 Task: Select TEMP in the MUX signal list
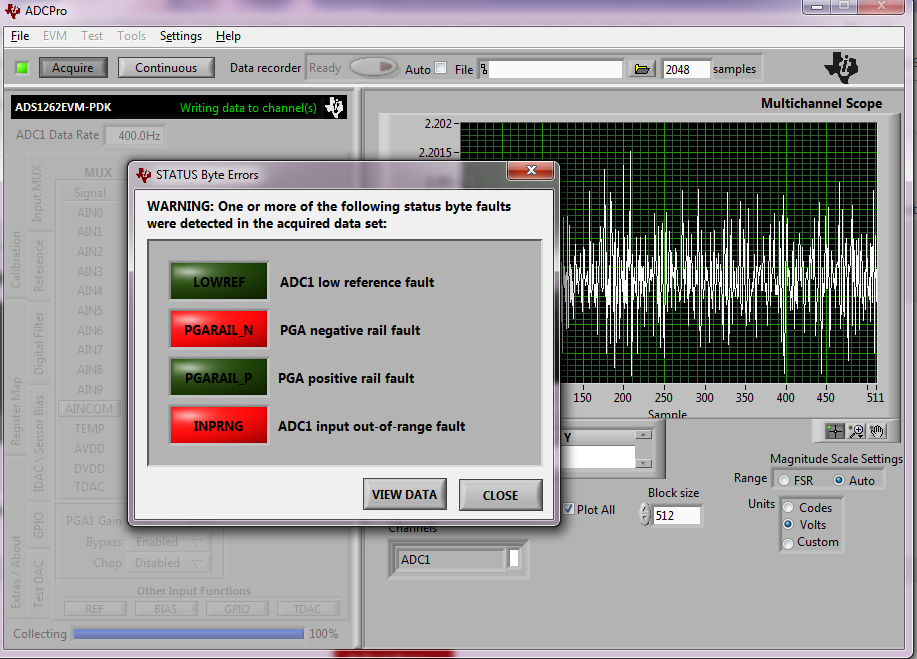[x=89, y=429]
